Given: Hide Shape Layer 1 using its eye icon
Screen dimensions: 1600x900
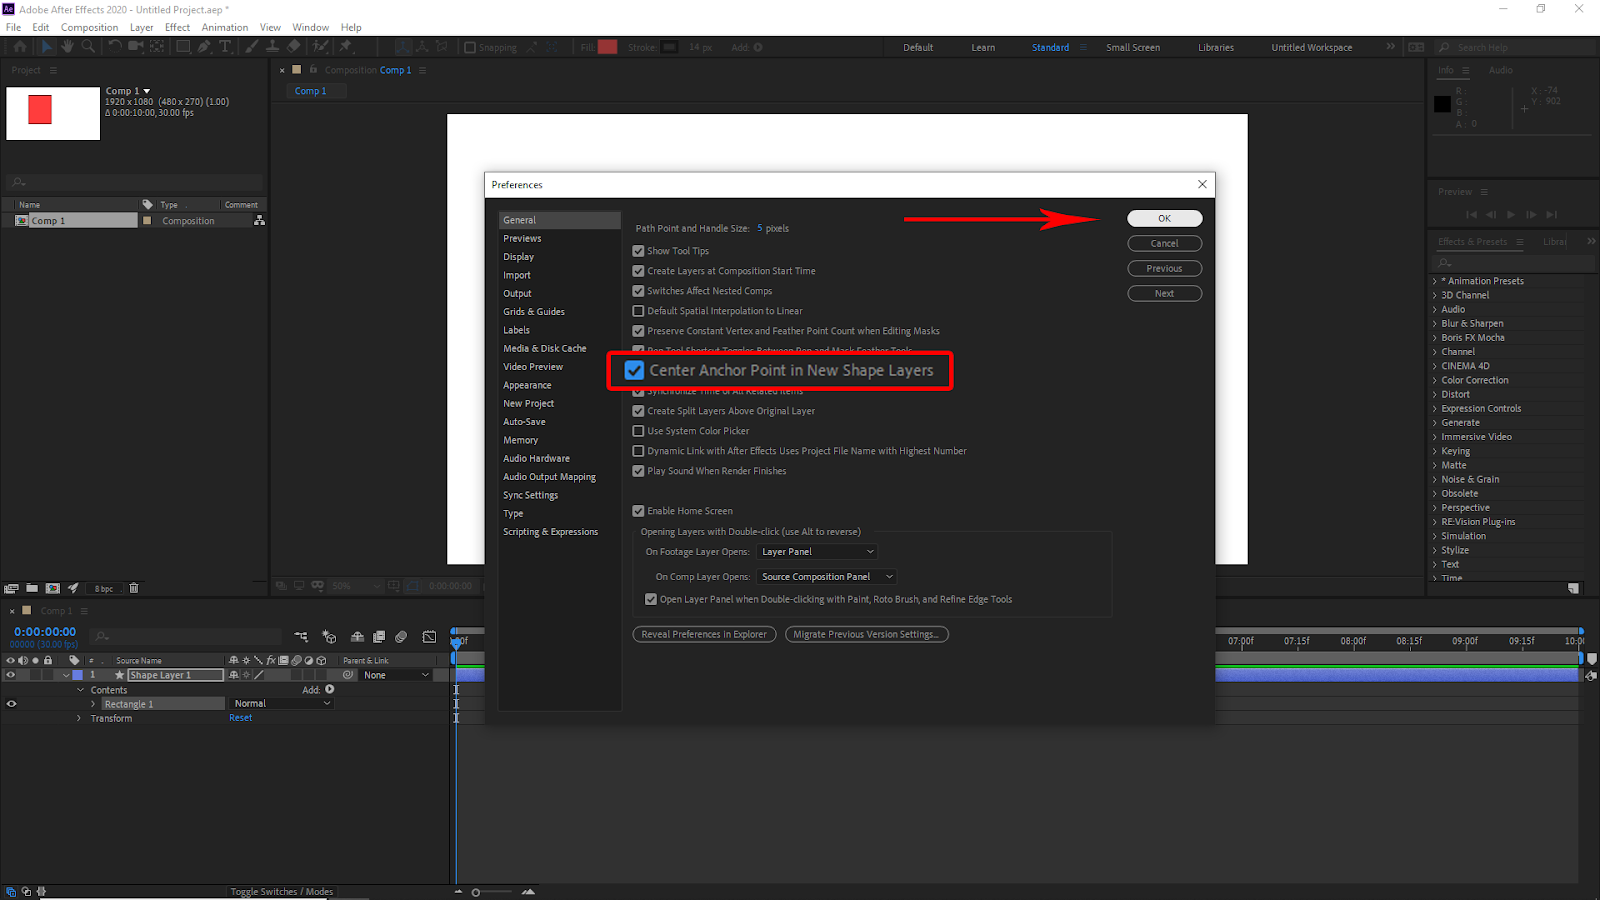Looking at the screenshot, I should point(11,675).
